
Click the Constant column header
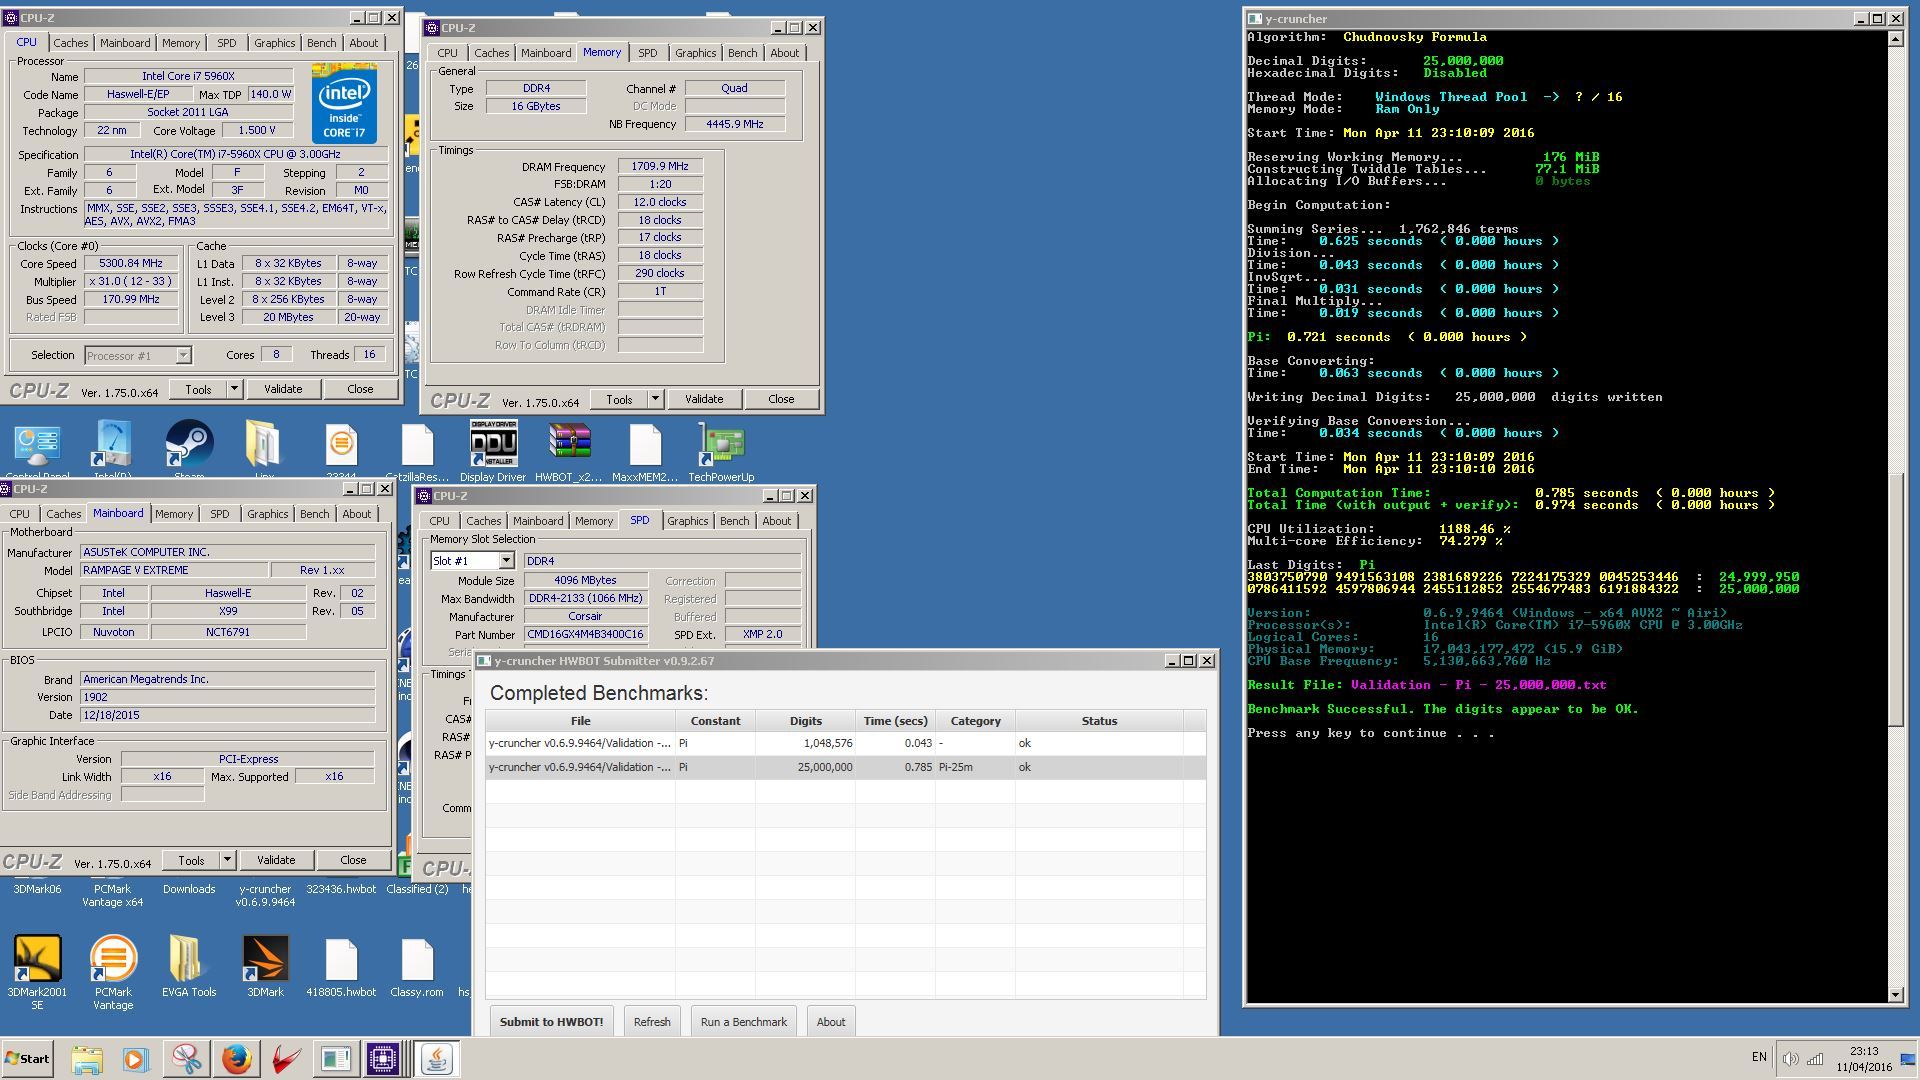(x=715, y=721)
